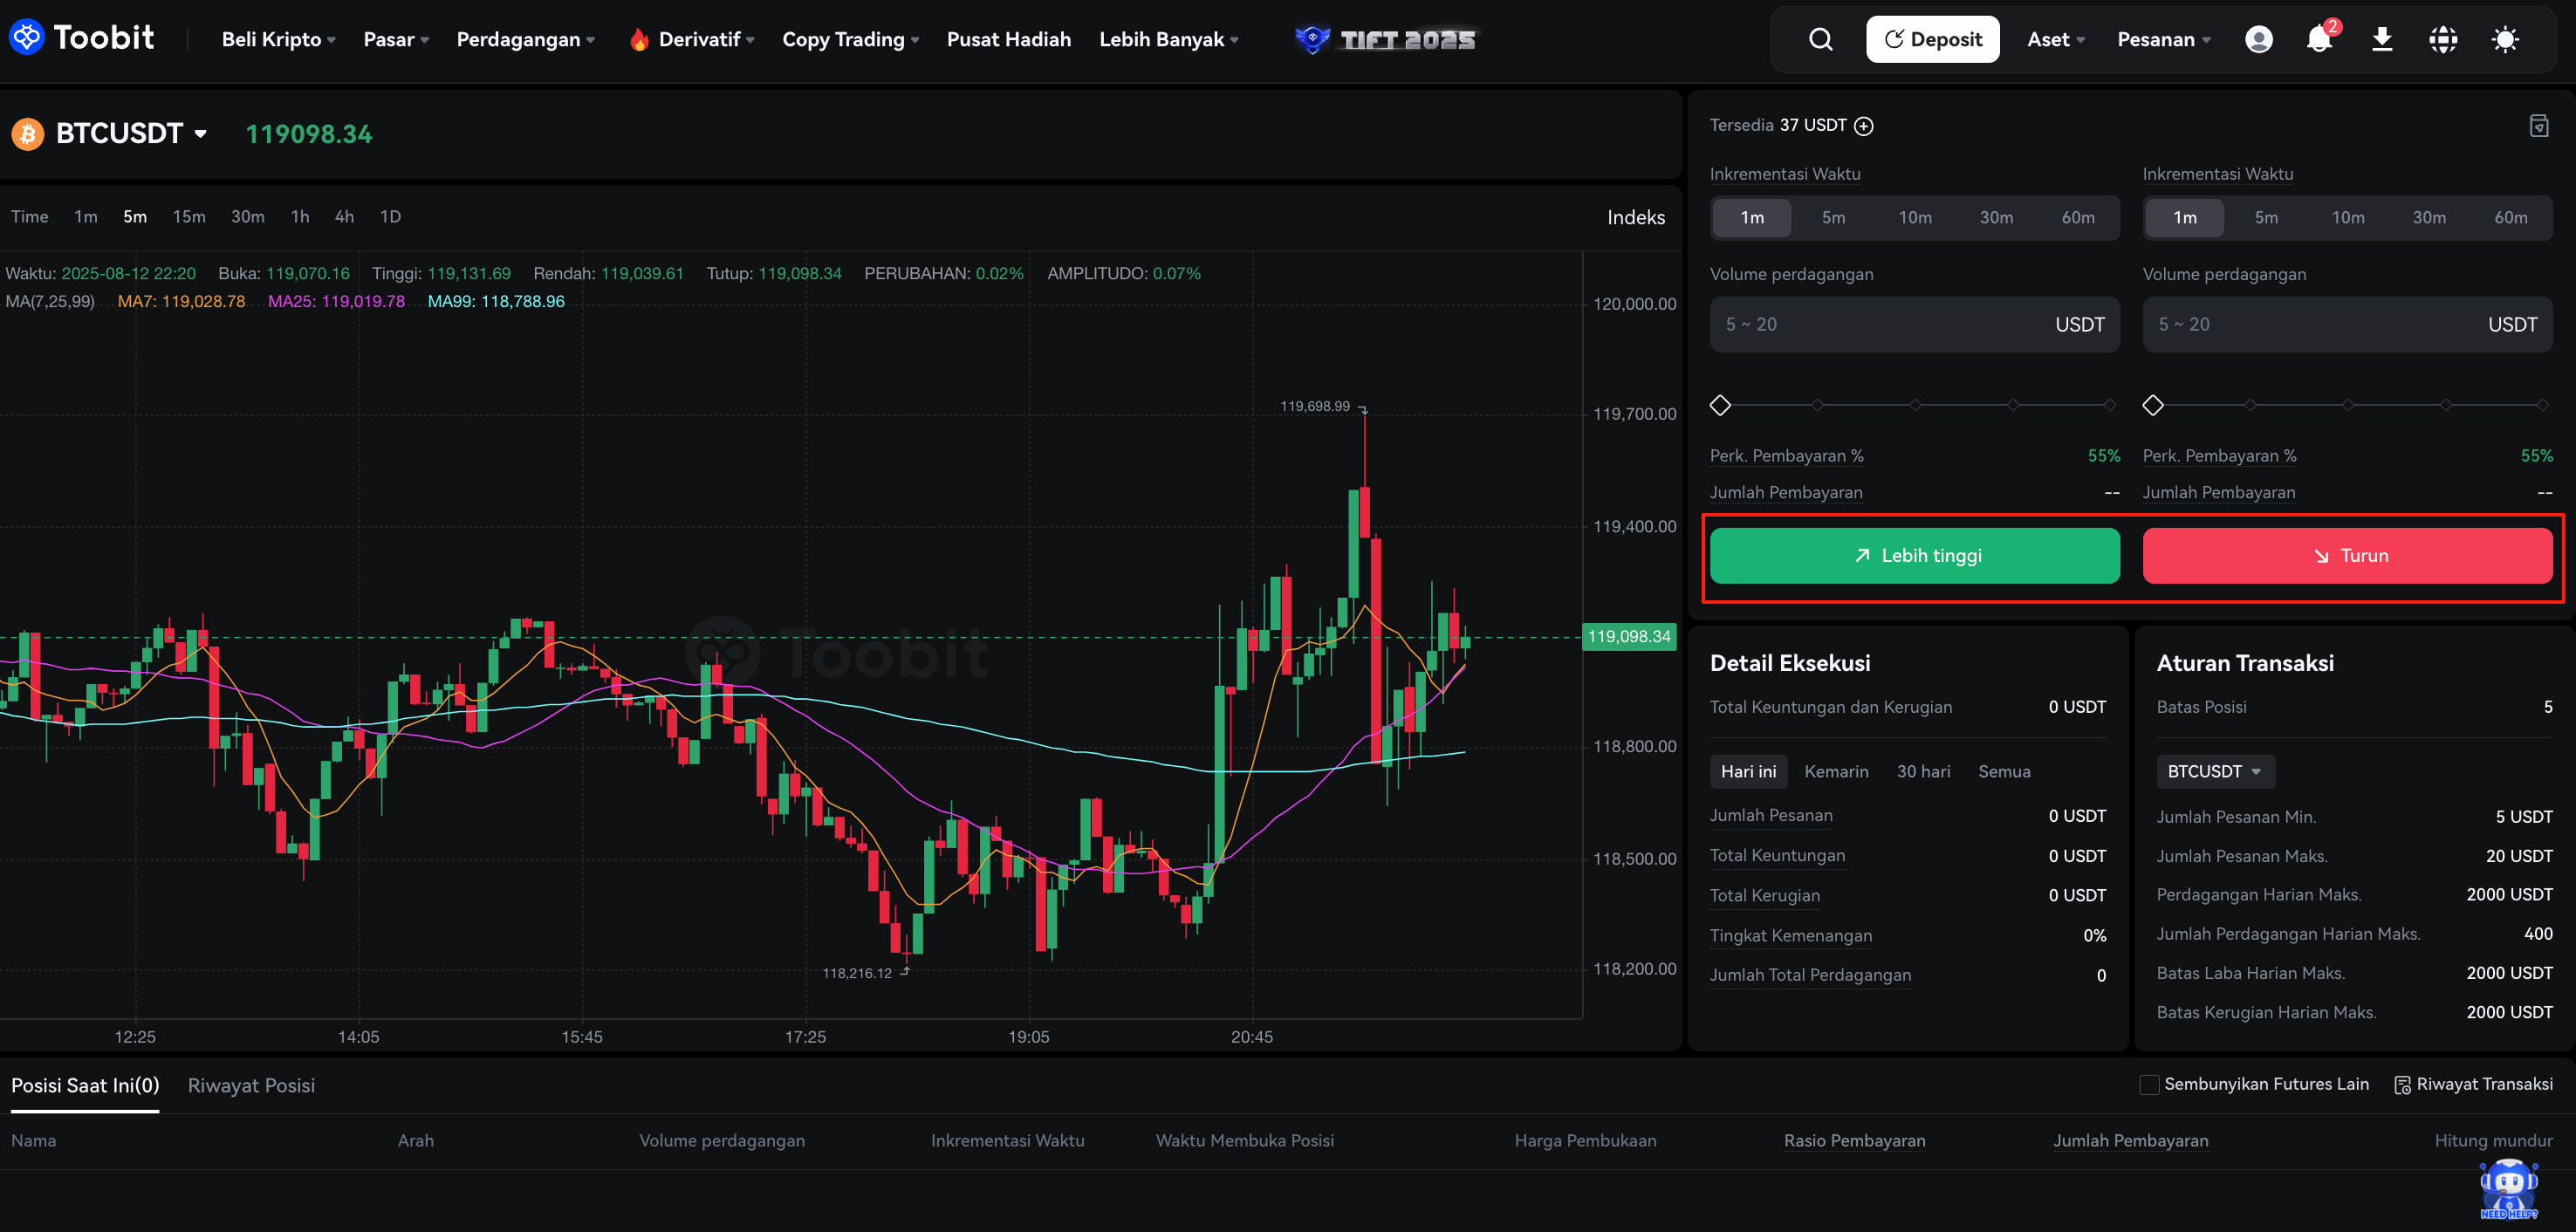This screenshot has height=1232, width=2576.
Task: Click the Toobit logo
Action: [x=82, y=38]
